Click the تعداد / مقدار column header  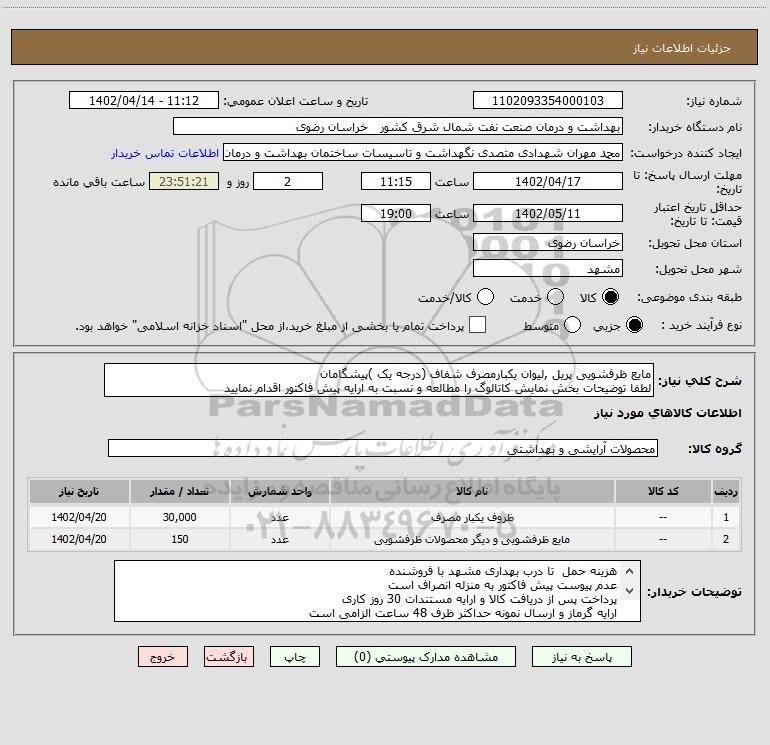pyautogui.click(x=180, y=492)
